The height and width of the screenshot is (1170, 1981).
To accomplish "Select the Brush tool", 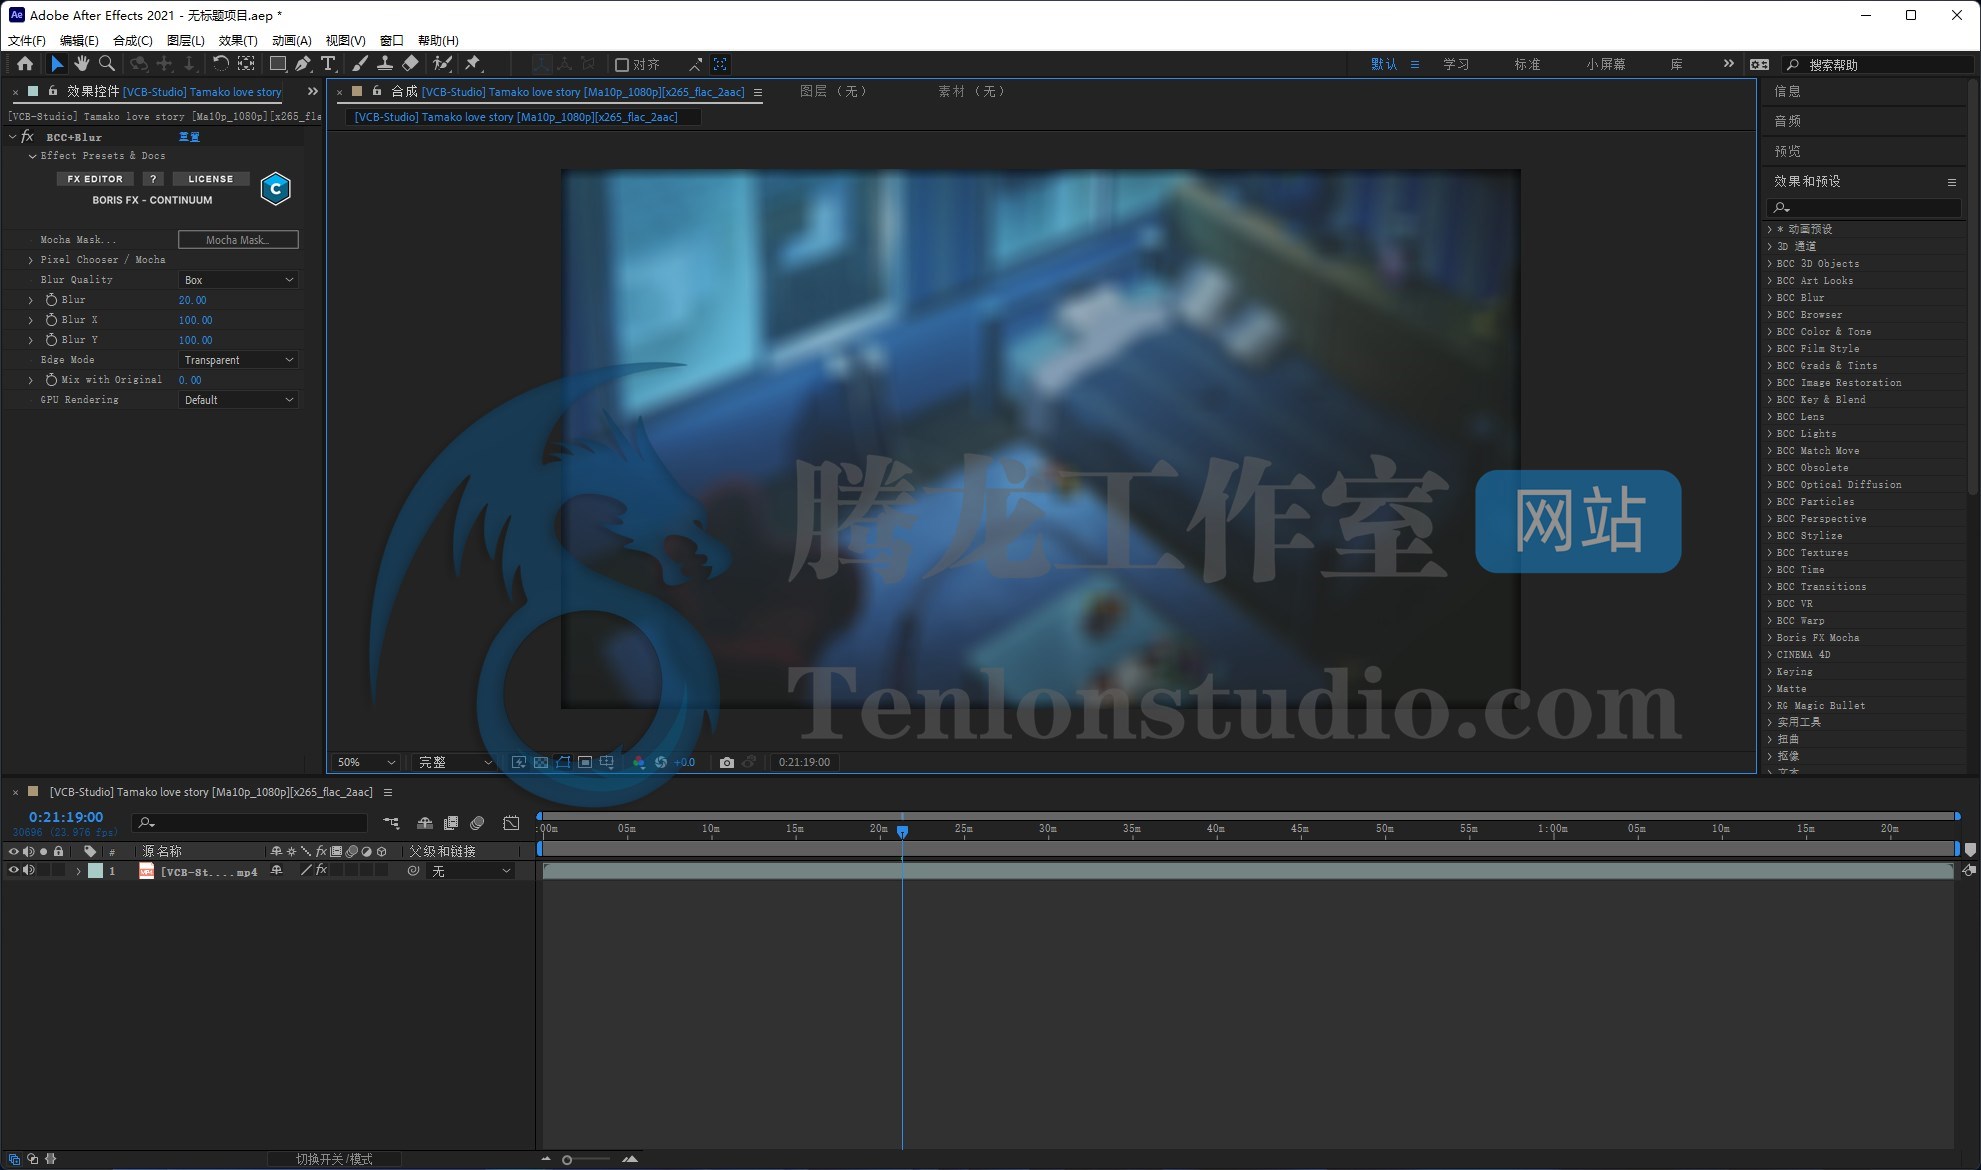I will pos(360,64).
